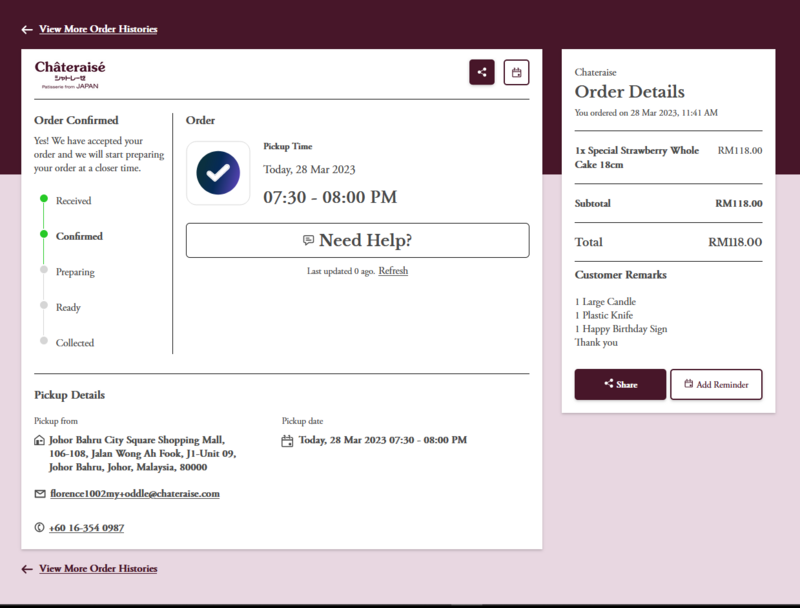Screen dimensions: 800x608
Task: Click '07:30 - 08:00 PM' pickup time
Action: [x=330, y=197]
